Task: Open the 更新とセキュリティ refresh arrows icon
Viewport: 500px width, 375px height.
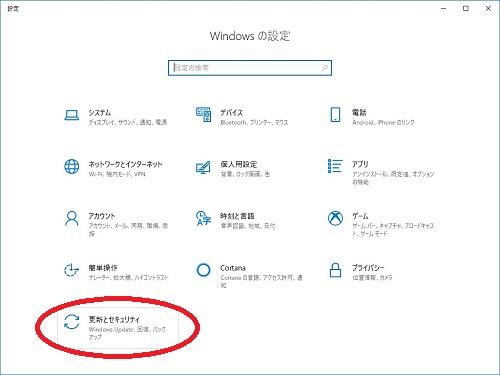Action: click(72, 322)
